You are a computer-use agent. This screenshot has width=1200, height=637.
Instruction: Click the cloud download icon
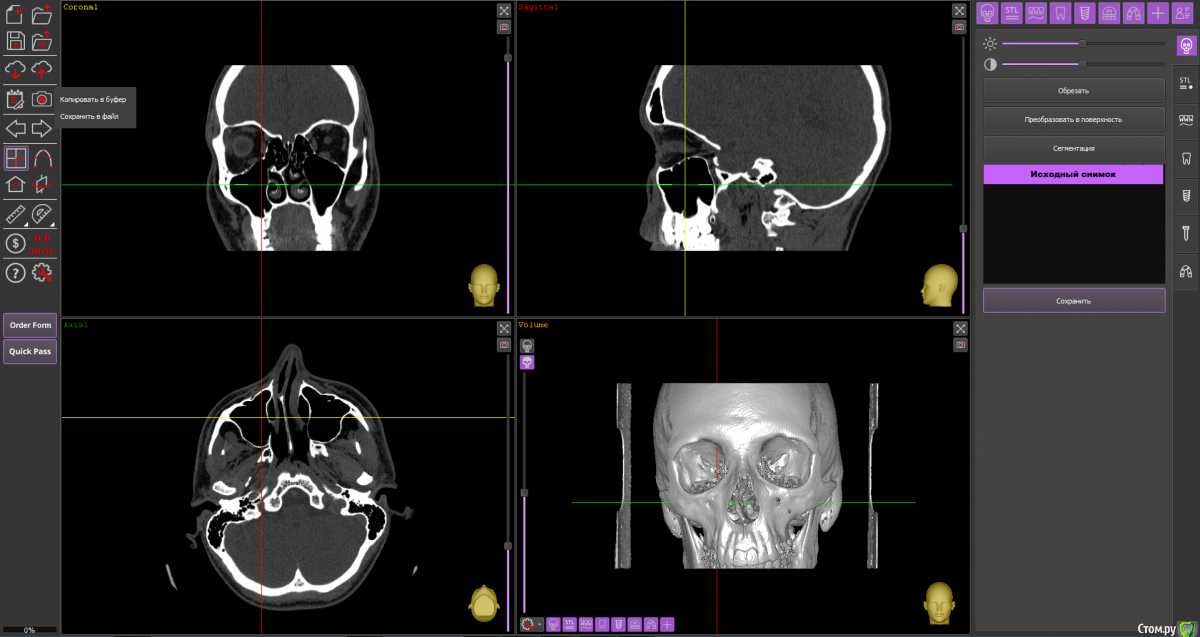pyautogui.click(x=15, y=69)
